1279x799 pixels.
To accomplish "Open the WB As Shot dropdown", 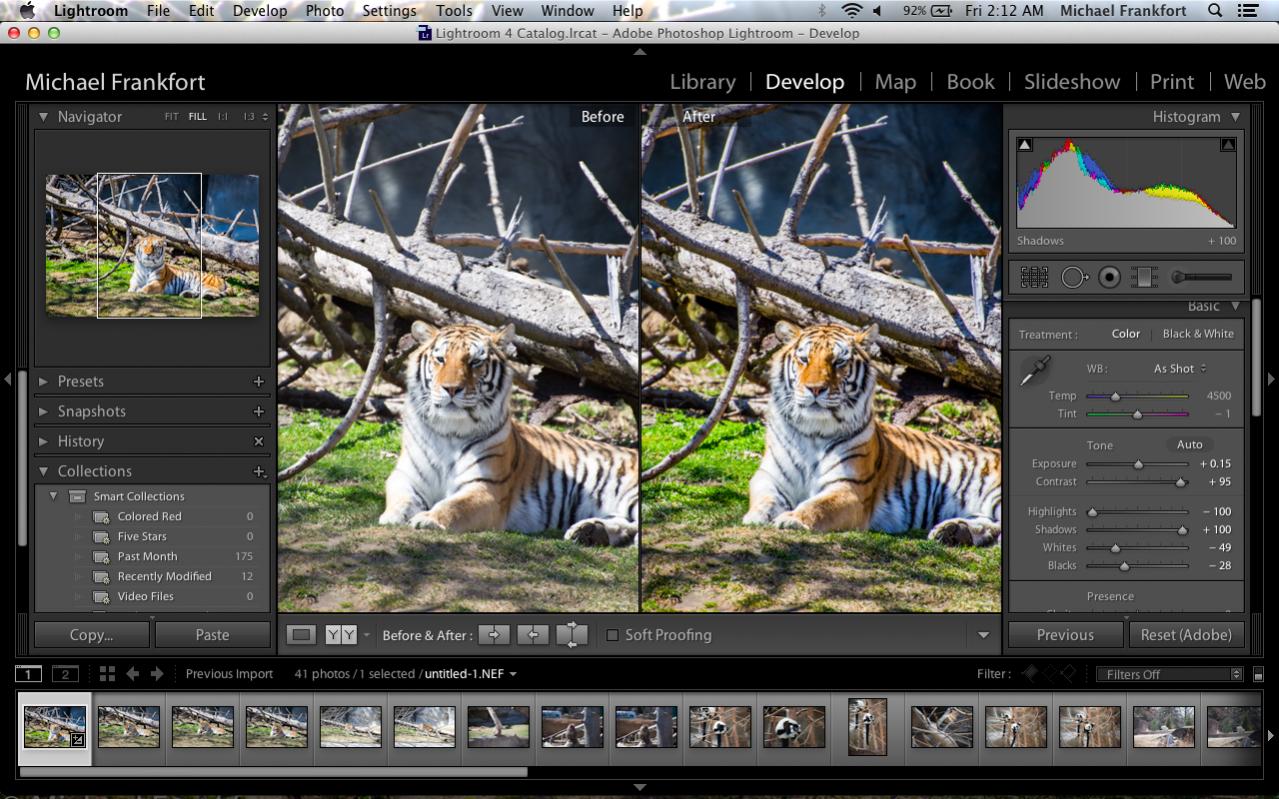I will click(1180, 368).
